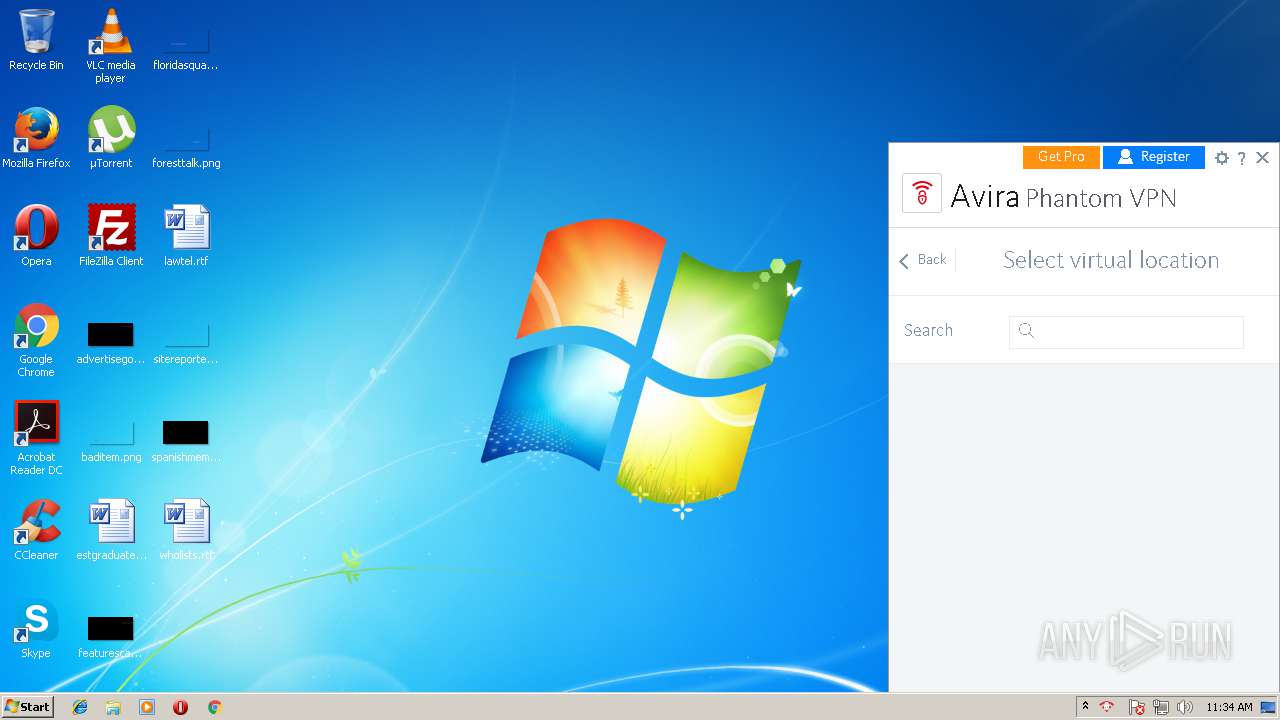
Task: Close the Avira Phantom VPN panel
Action: [1262, 158]
